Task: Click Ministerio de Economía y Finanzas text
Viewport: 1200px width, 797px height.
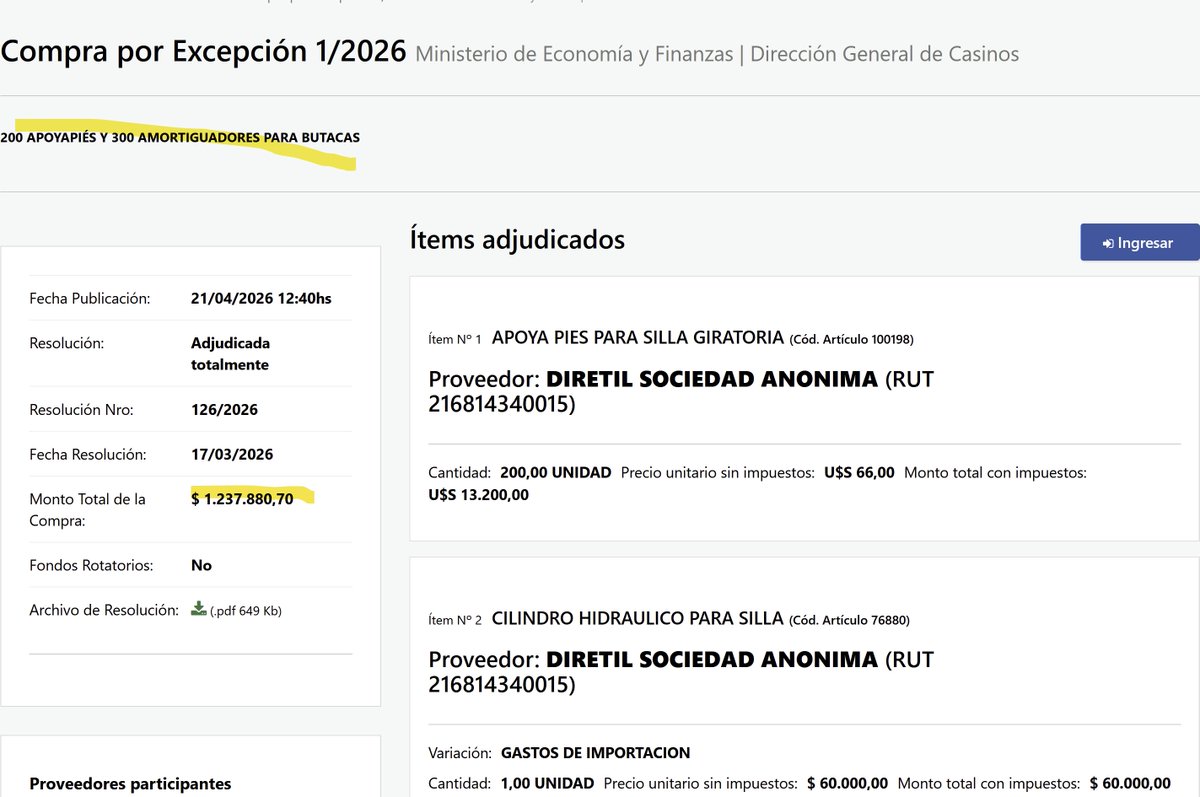Action: [574, 54]
